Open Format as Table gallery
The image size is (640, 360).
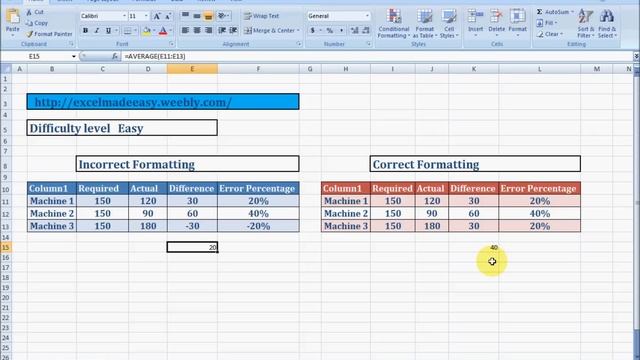(424, 24)
